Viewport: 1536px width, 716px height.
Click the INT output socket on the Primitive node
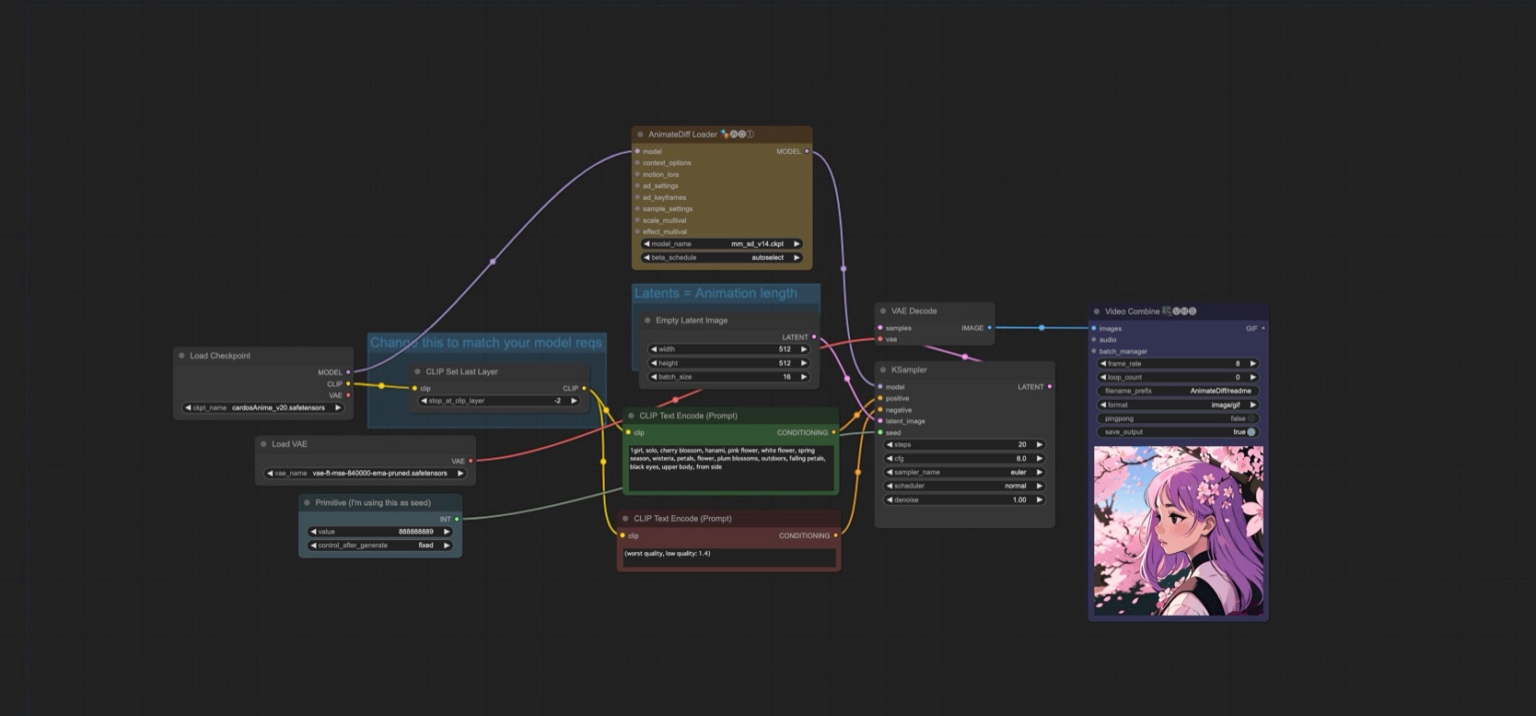coord(458,518)
